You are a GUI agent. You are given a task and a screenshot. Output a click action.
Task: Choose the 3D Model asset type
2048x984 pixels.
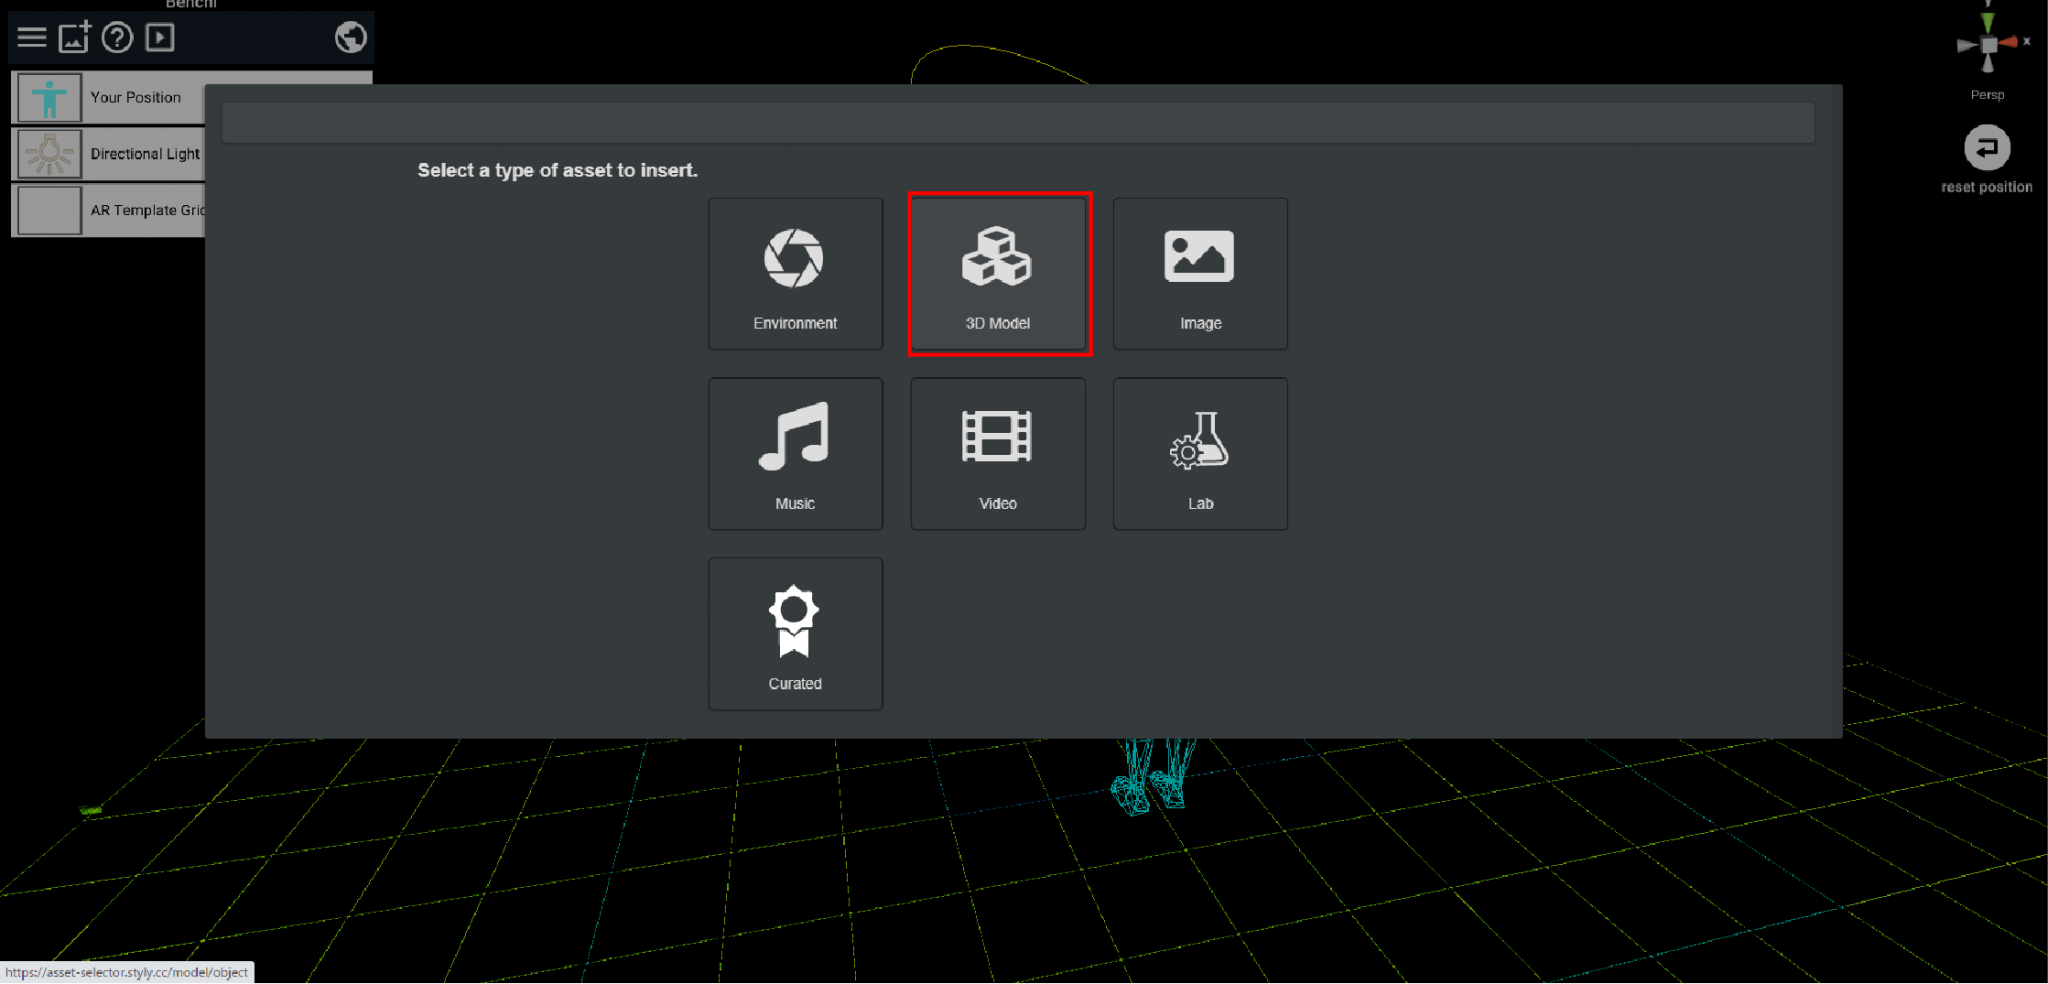tap(998, 274)
